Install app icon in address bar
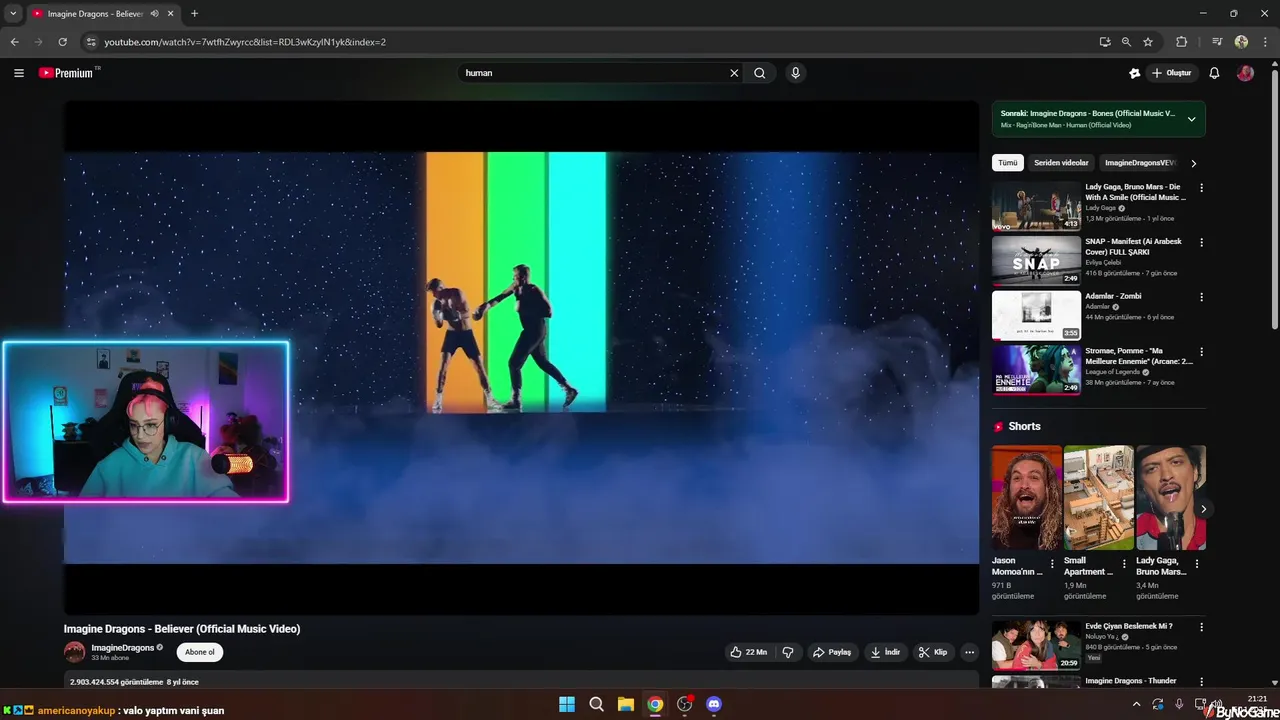This screenshot has height=720, width=1280. coord(1104,42)
